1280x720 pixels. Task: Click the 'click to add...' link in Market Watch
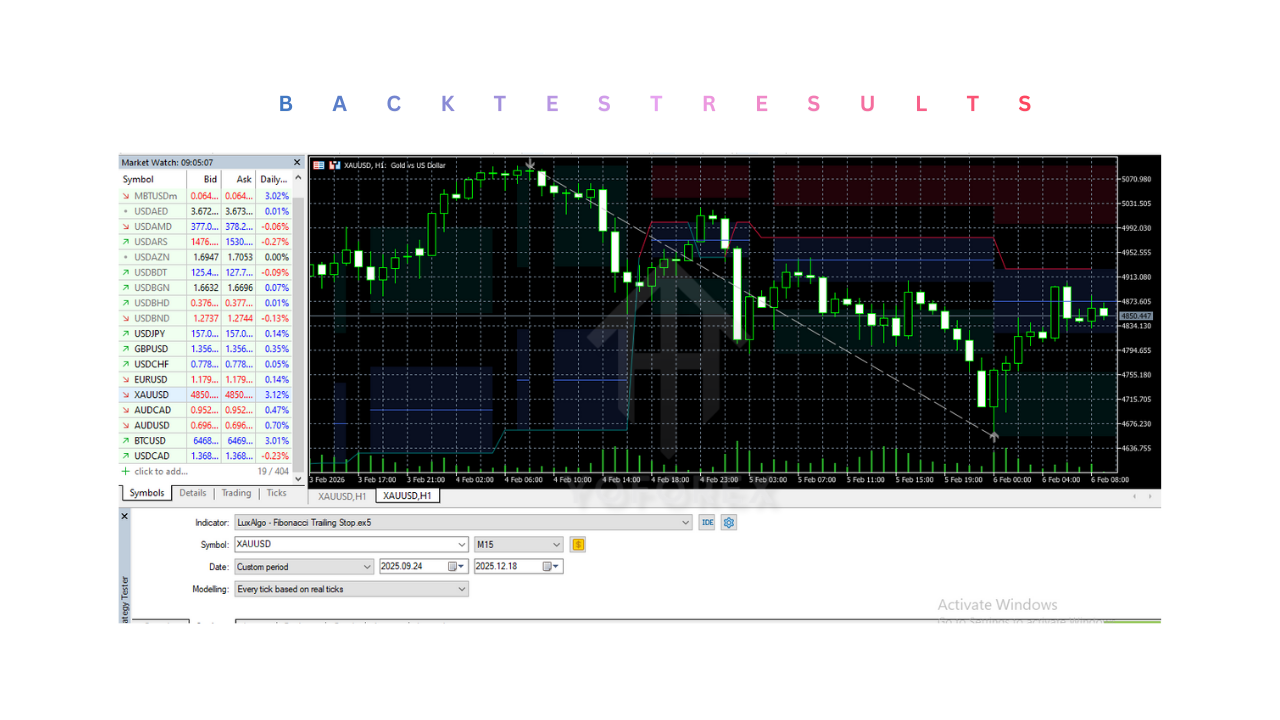[x=162, y=471]
